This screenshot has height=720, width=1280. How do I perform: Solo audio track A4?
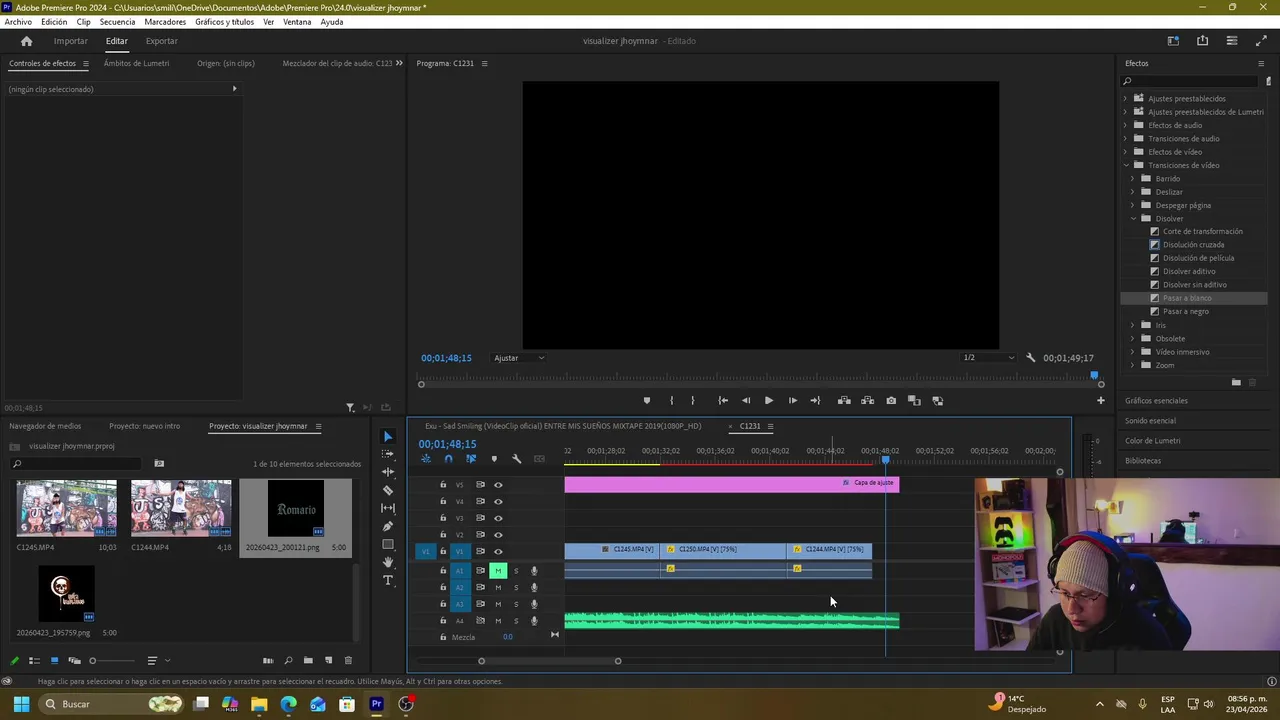516,621
